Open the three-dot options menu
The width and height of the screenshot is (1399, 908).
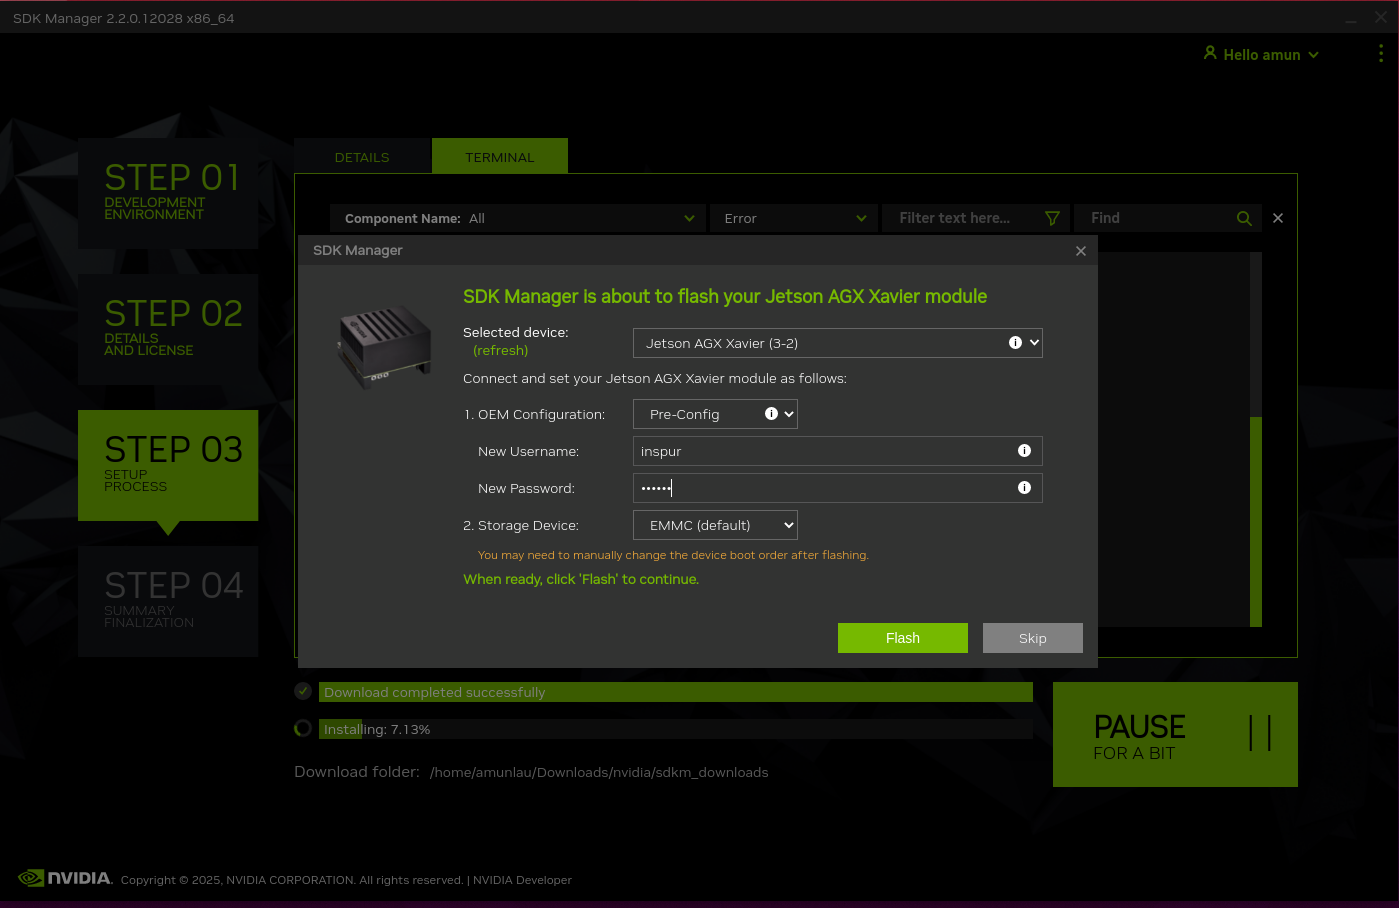[x=1381, y=53]
